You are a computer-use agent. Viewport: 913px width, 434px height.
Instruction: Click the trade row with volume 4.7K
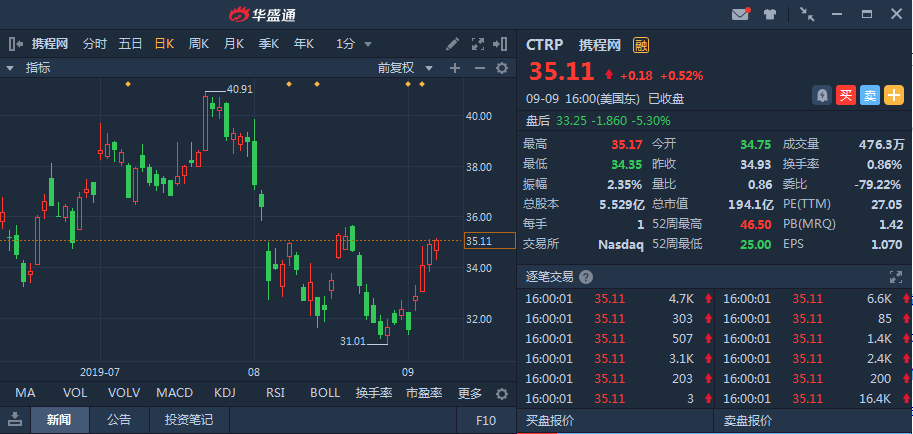[x=616, y=299]
